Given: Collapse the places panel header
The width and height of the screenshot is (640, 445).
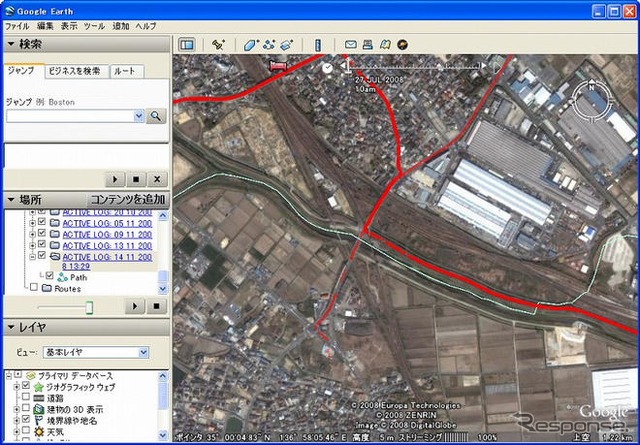Looking at the screenshot, I should [x=45, y=200].
